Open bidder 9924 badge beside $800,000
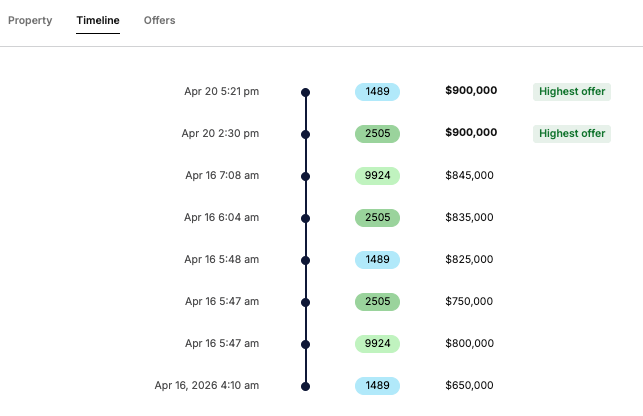The height and width of the screenshot is (416, 643). click(377, 344)
